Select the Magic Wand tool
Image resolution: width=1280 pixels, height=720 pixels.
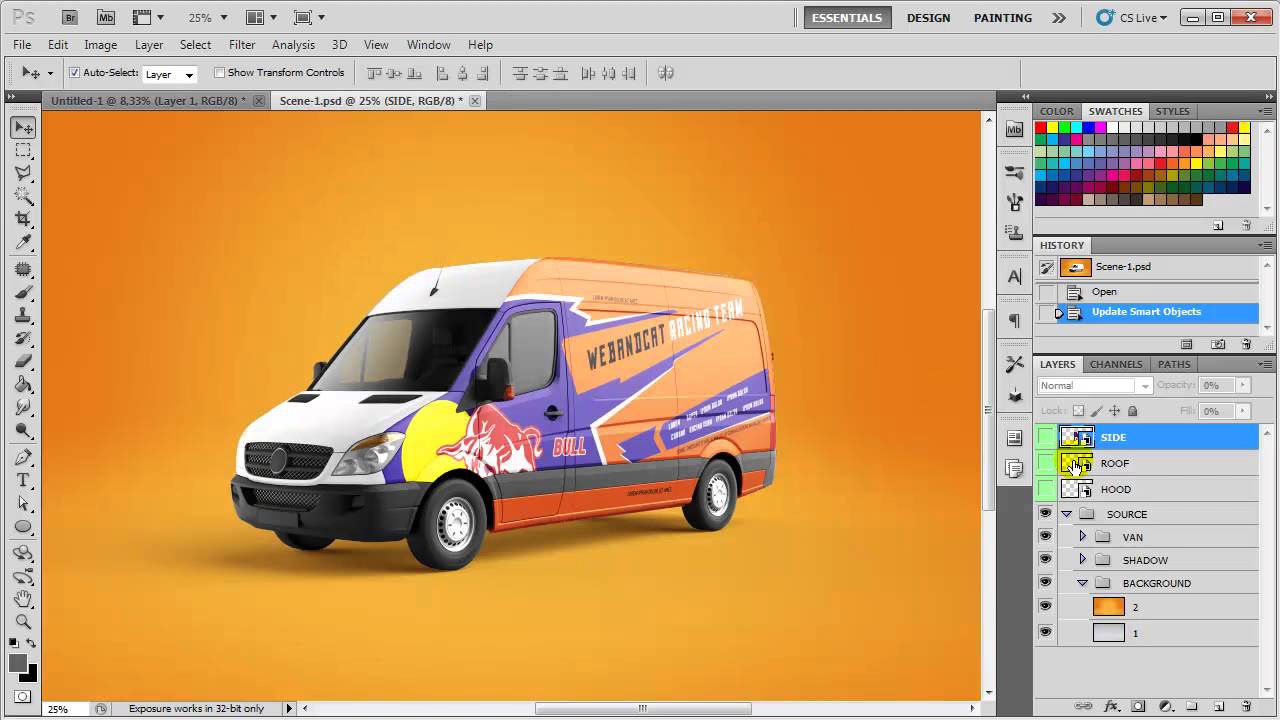click(x=23, y=195)
